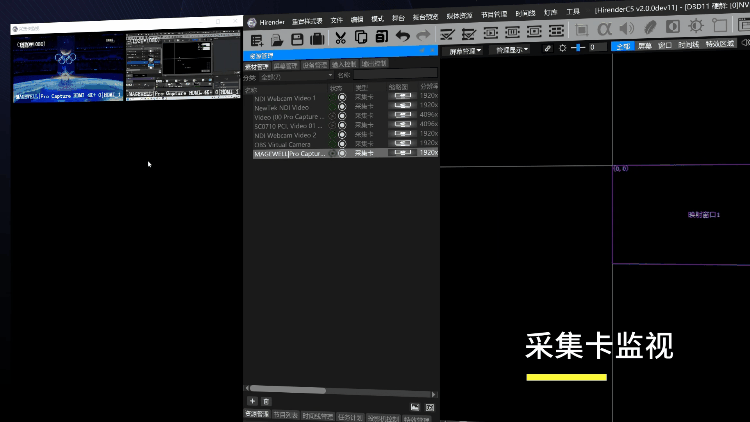Click the 特效区域 view button
Image resolution: width=750 pixels, height=422 pixels.
pyautogui.click(x=720, y=44)
